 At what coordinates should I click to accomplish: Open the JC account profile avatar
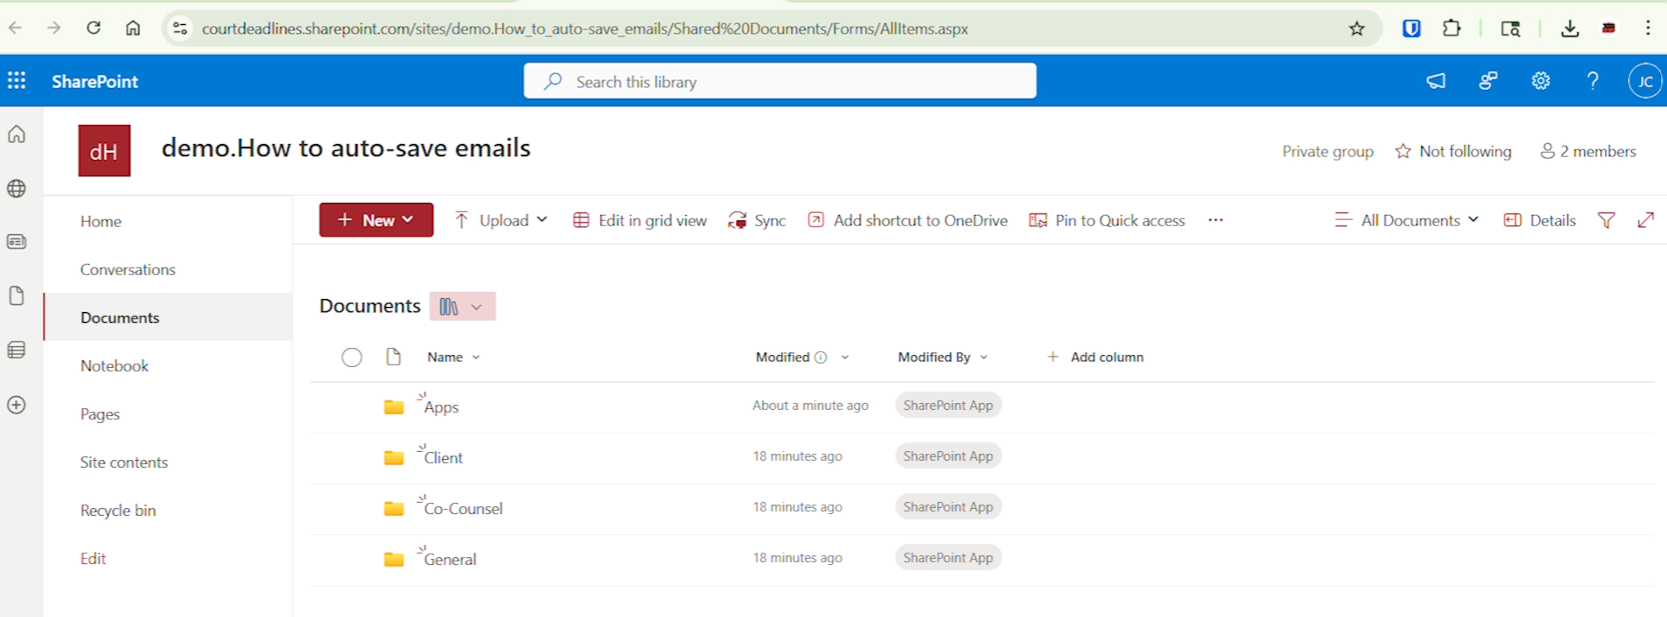pyautogui.click(x=1645, y=81)
